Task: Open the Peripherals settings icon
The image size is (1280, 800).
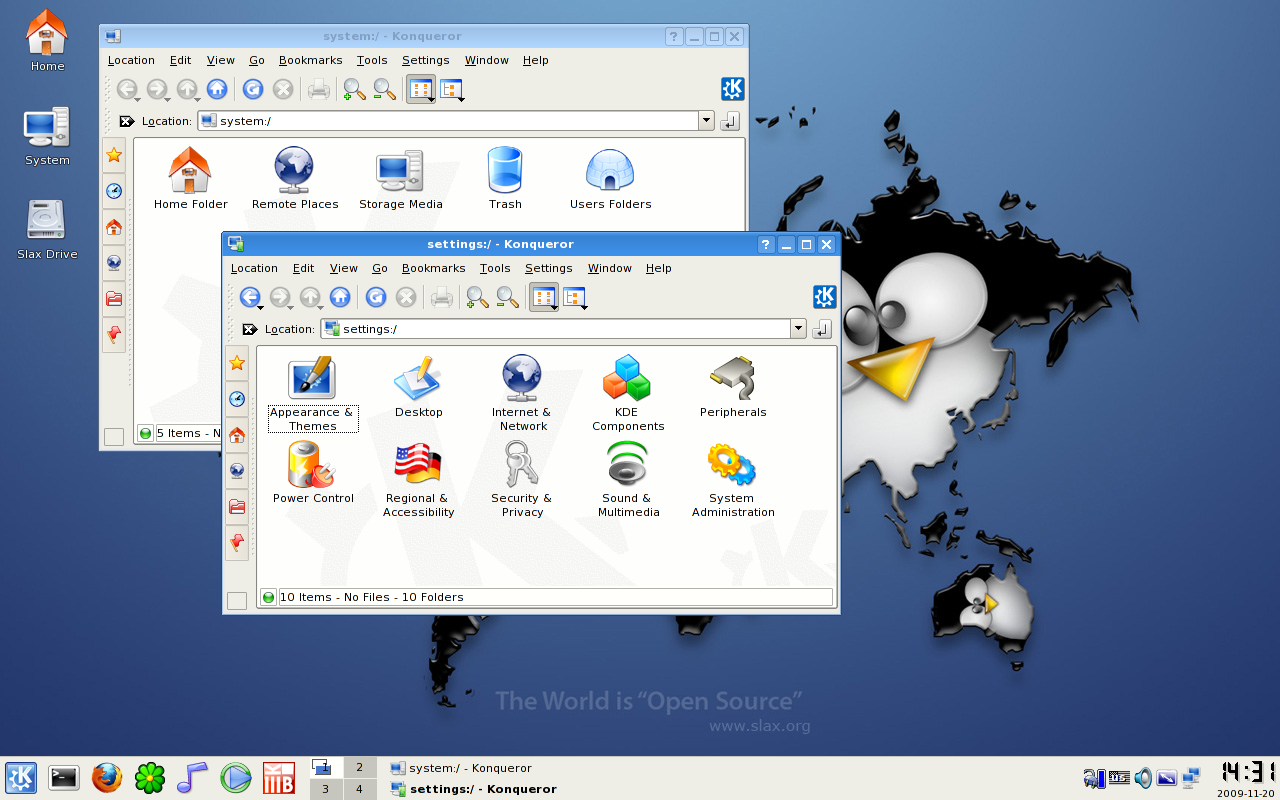Action: (x=733, y=381)
